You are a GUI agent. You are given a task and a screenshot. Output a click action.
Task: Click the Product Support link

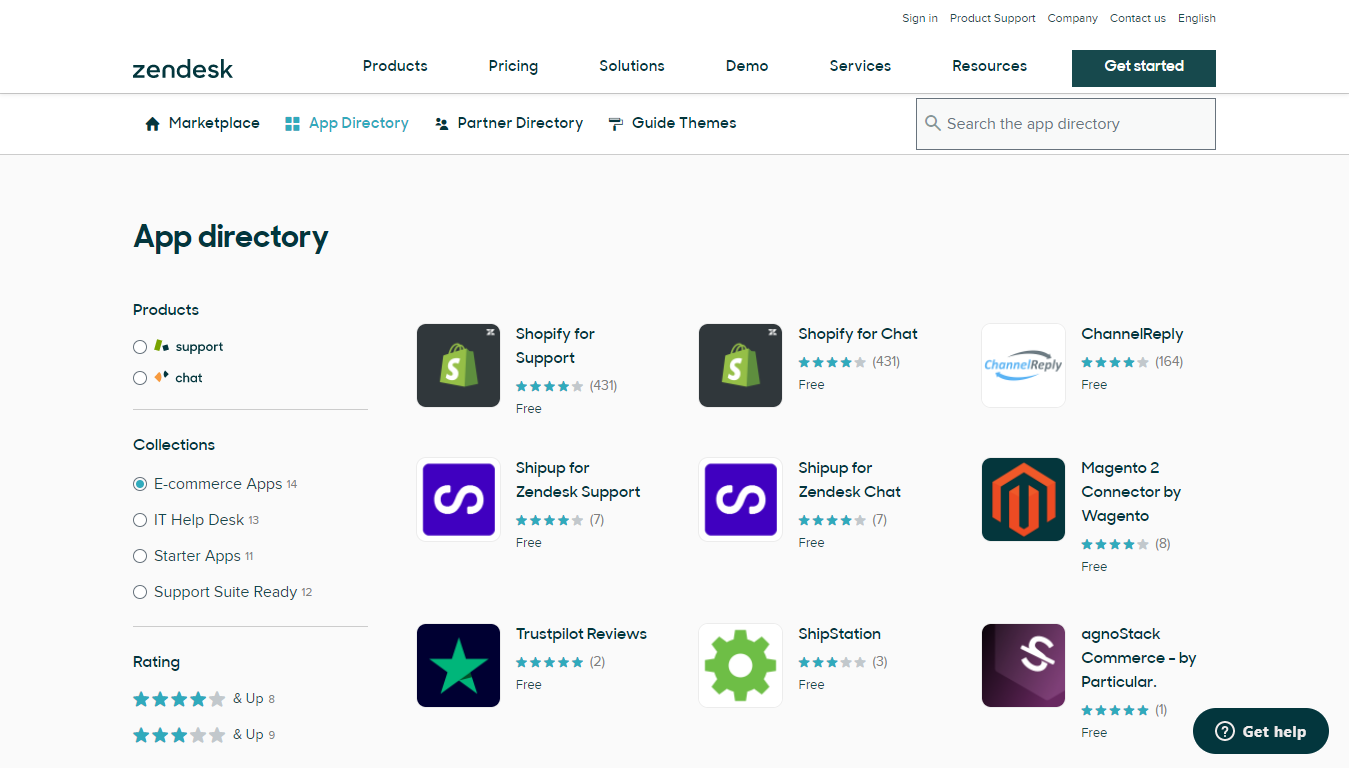(x=992, y=18)
